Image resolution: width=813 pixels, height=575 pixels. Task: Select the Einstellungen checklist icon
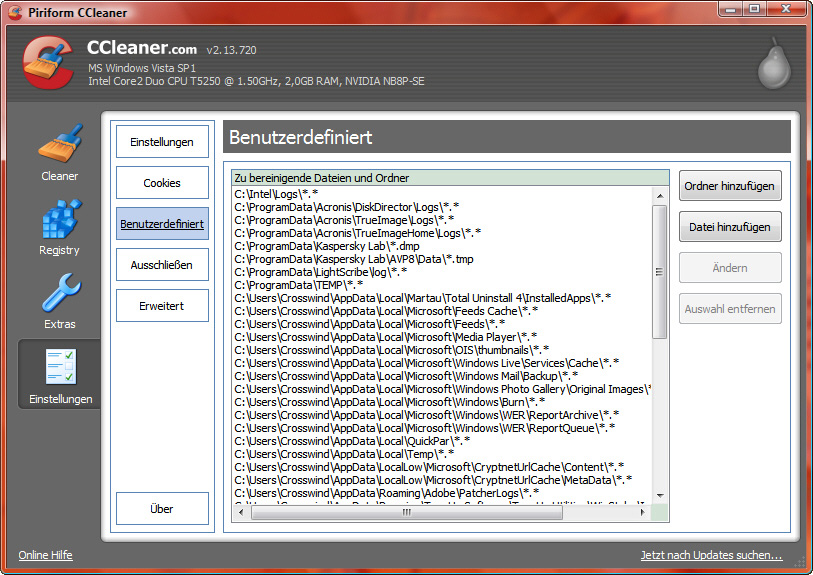pos(59,367)
